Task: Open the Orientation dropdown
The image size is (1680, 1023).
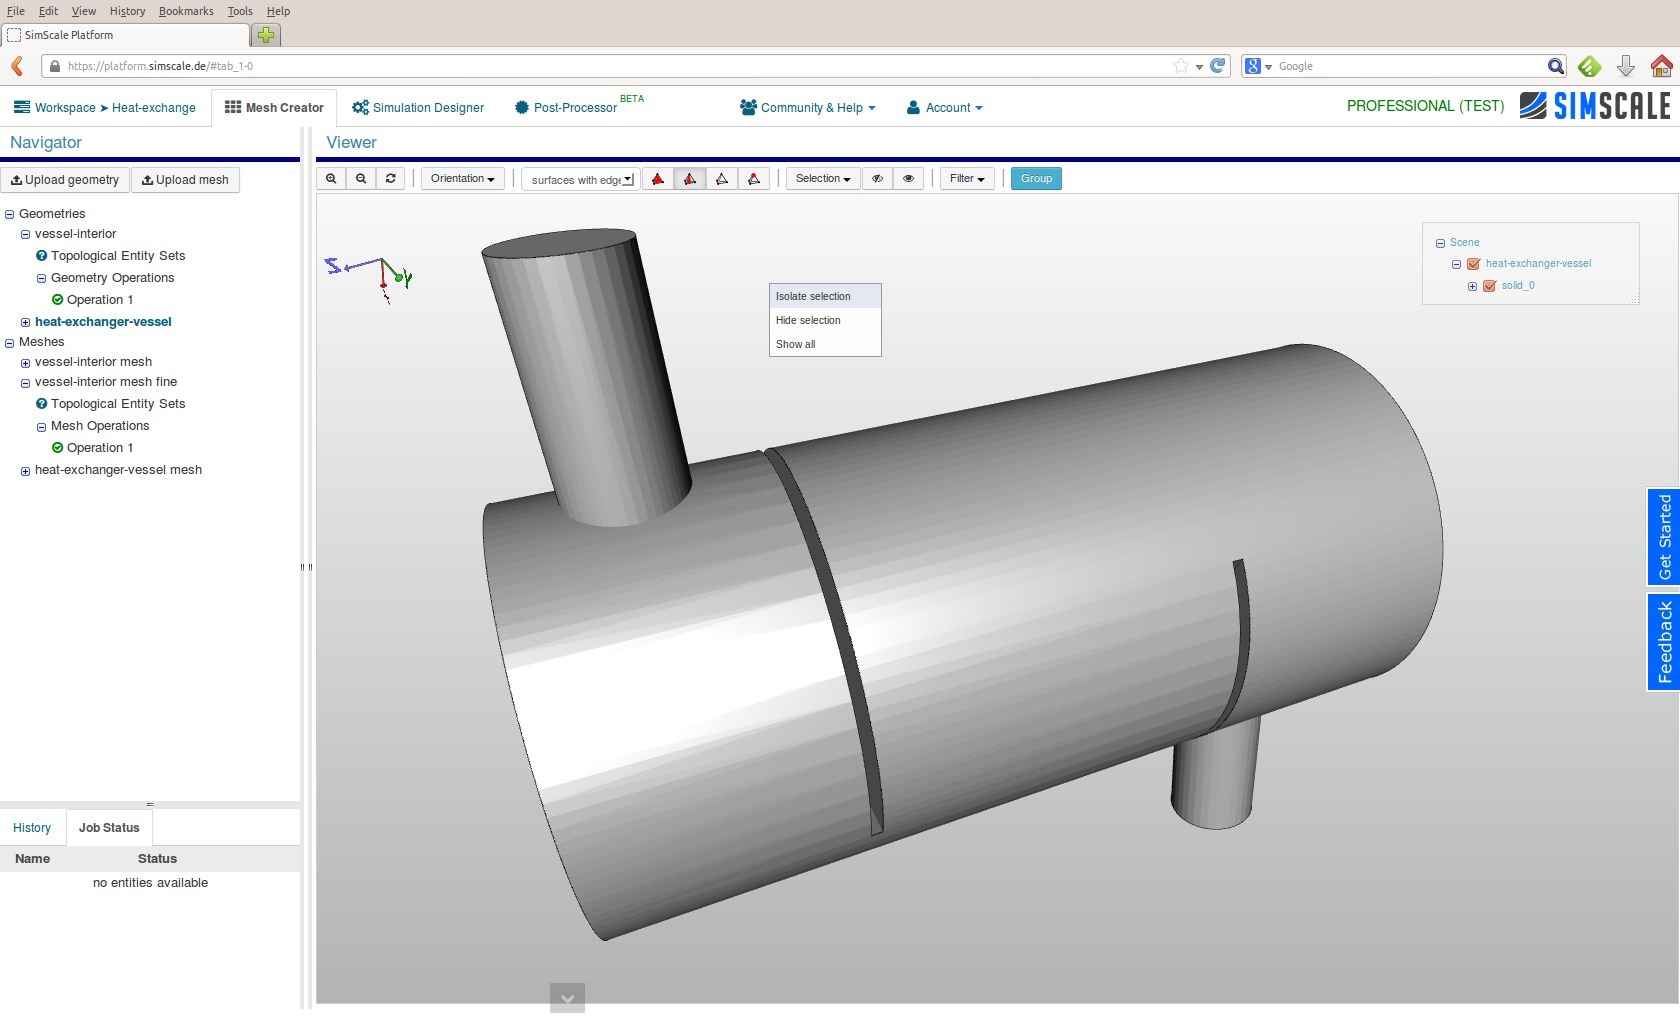Action: tap(462, 179)
